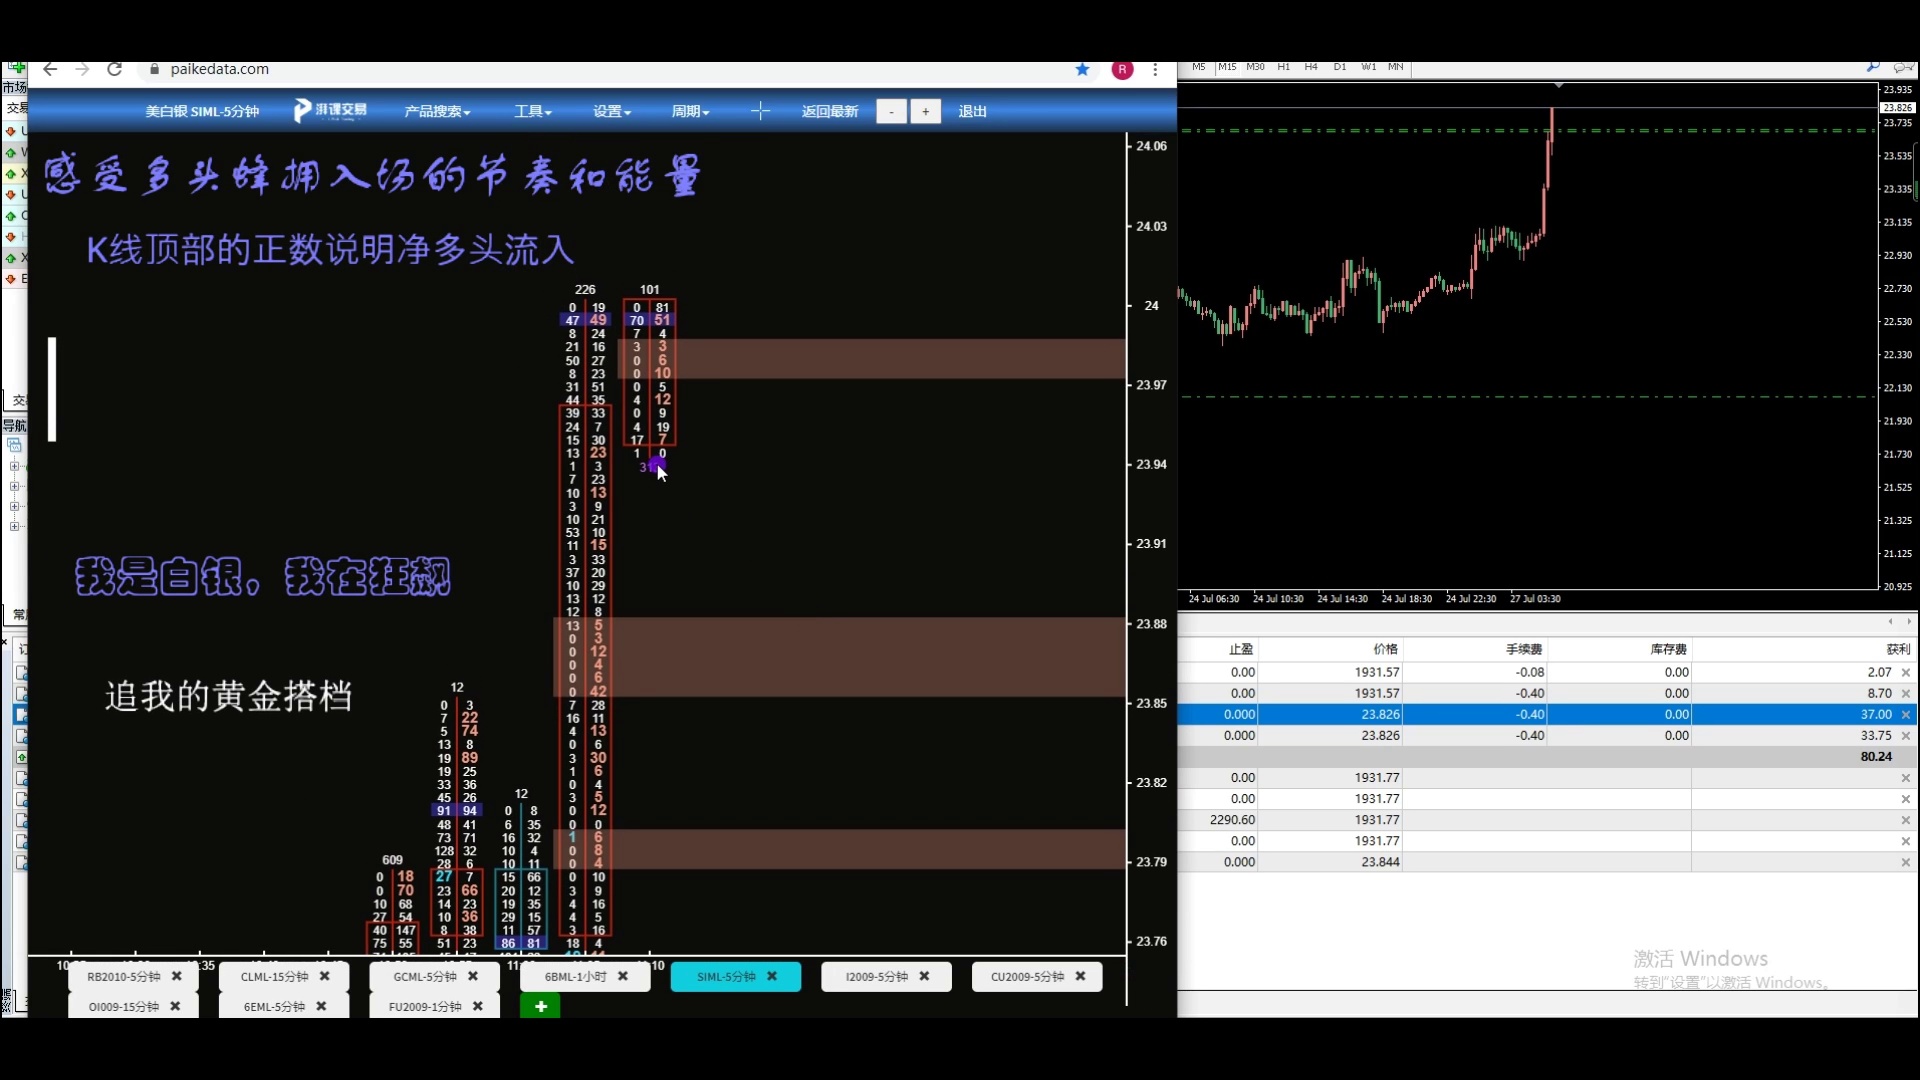Click the crosshair tool in navbar
1920x1080 pixels.
pyautogui.click(x=760, y=111)
